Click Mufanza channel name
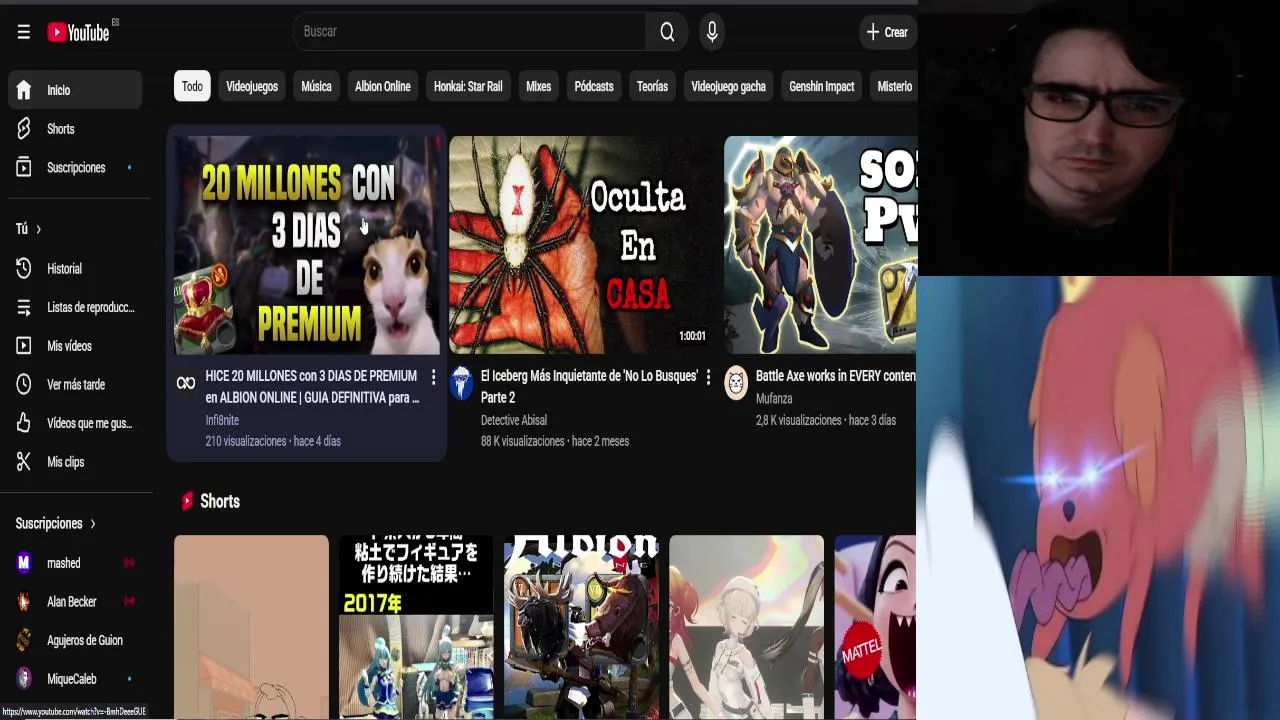 click(774, 398)
